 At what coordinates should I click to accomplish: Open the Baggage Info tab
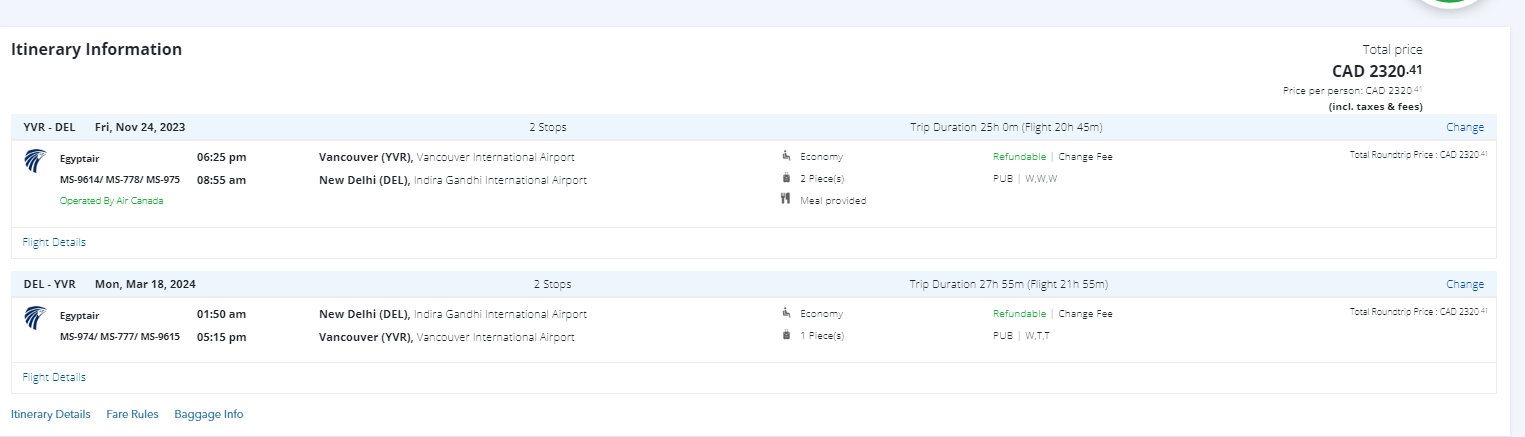(208, 414)
